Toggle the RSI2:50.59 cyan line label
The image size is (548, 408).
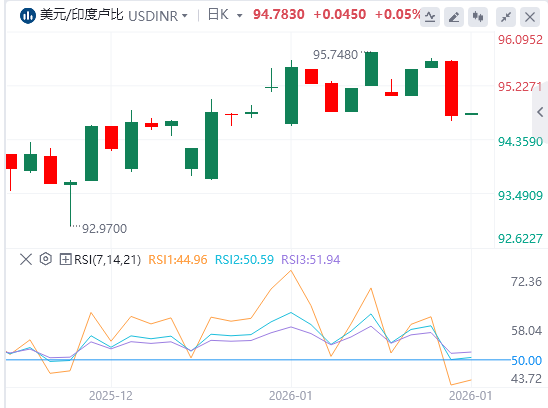coord(244,259)
